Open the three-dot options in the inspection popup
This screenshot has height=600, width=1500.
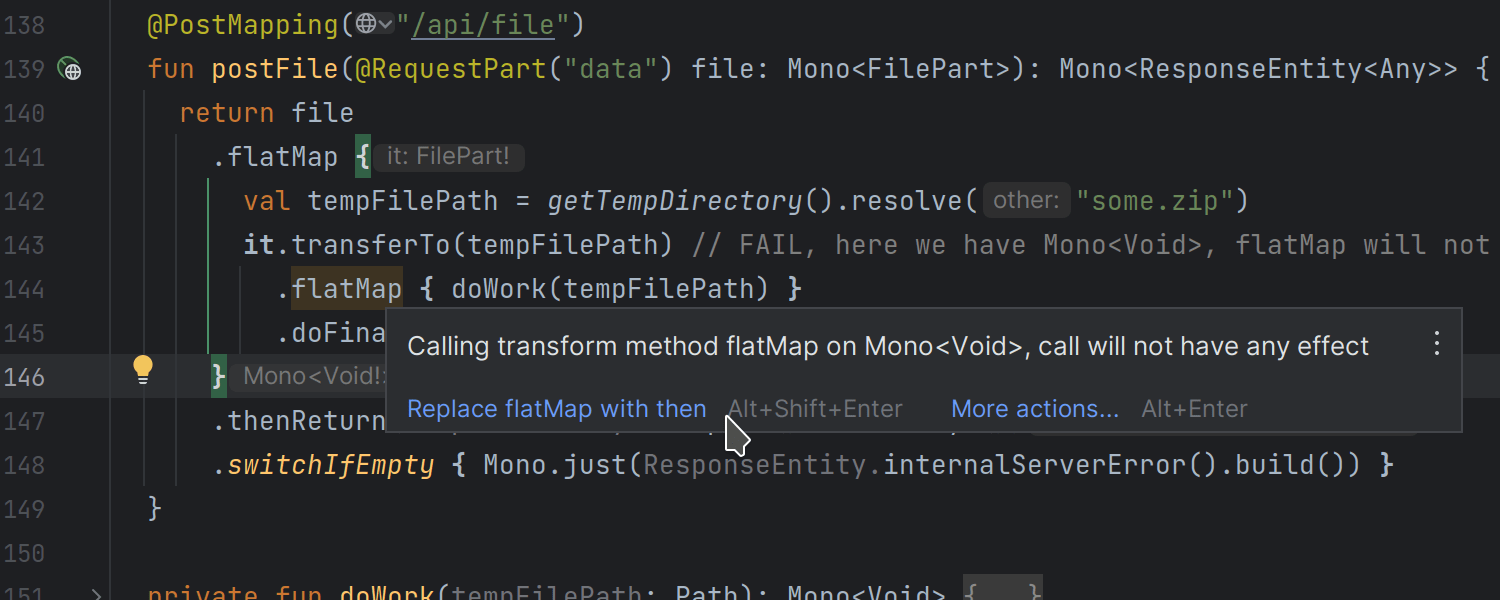tap(1437, 345)
